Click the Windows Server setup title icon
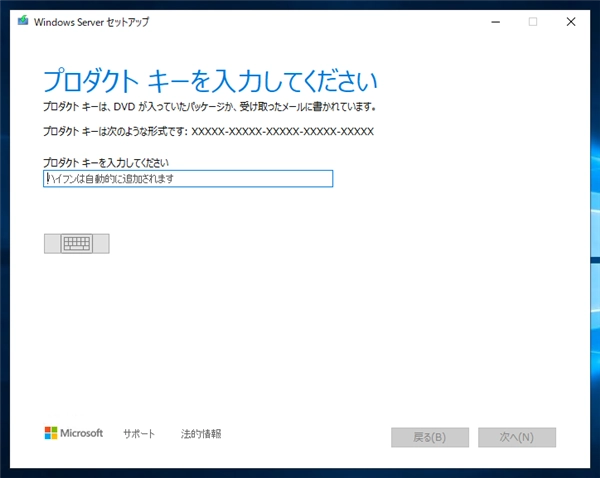The width and height of the screenshot is (600, 478). (23, 21)
